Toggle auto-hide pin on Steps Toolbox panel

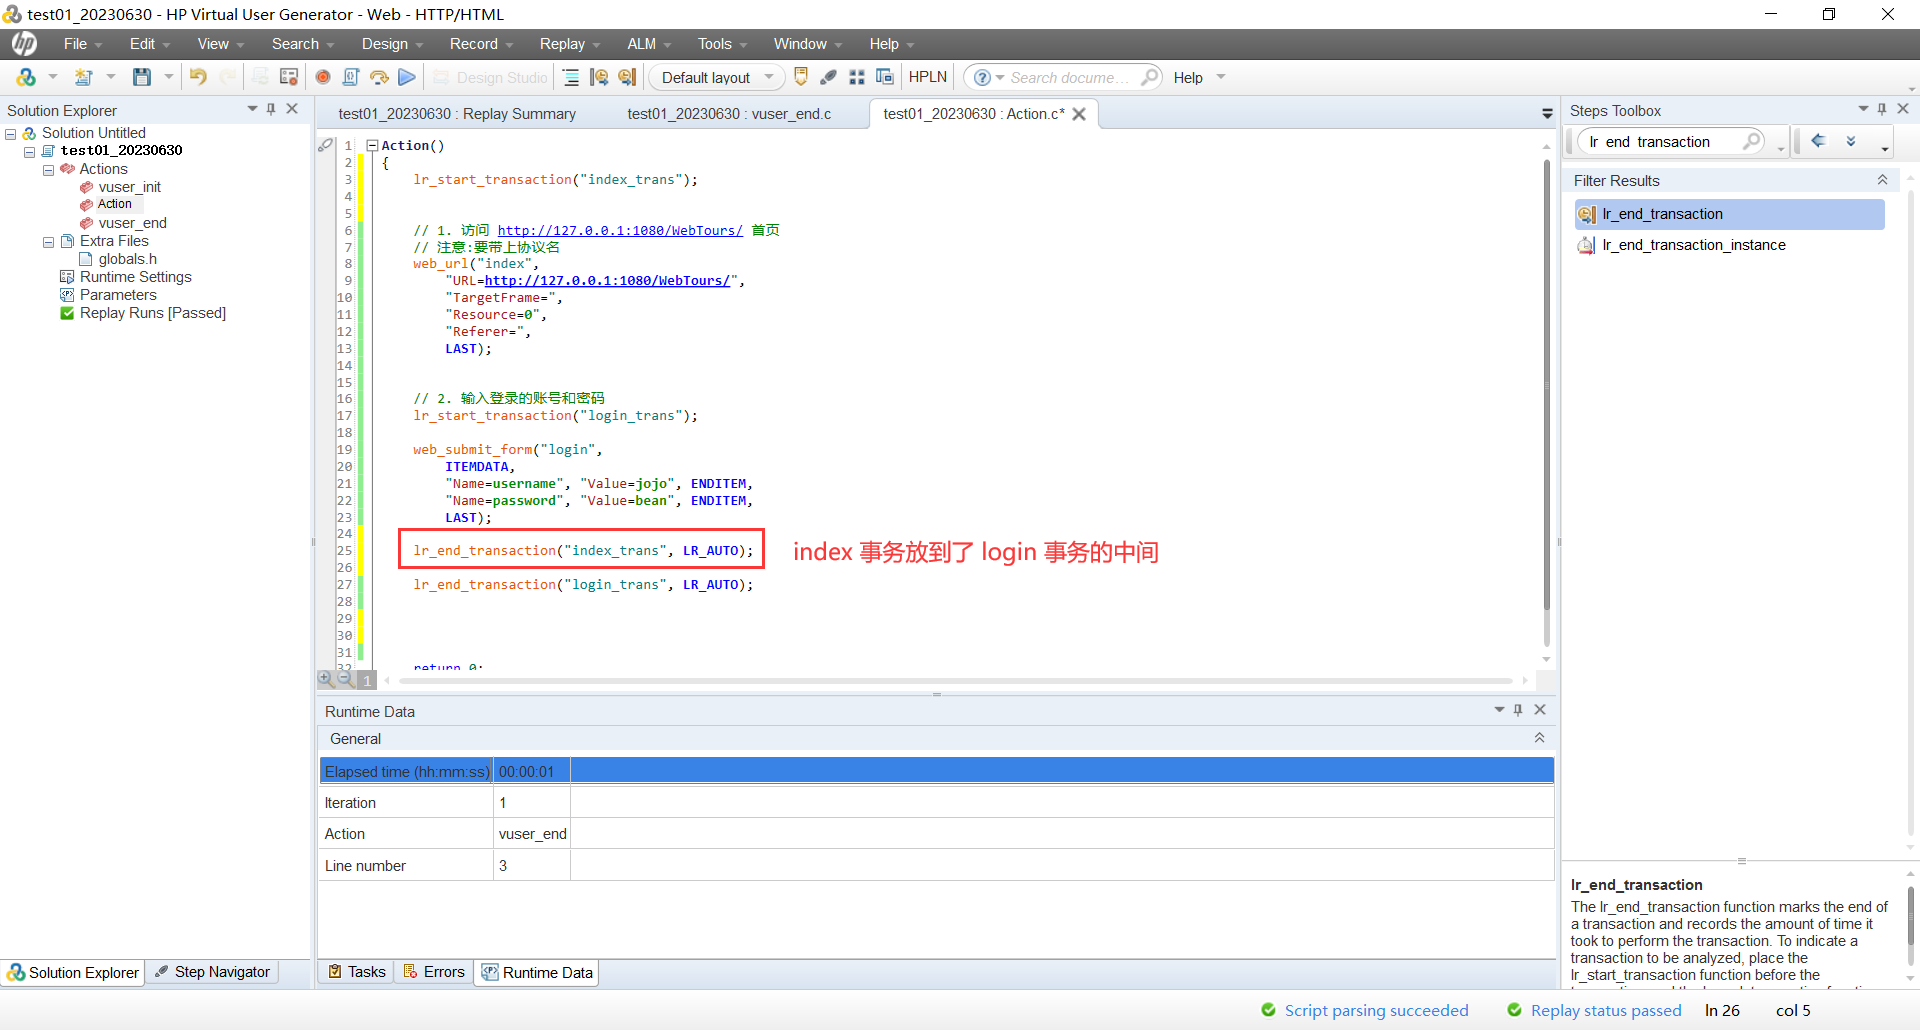pyautogui.click(x=1882, y=109)
